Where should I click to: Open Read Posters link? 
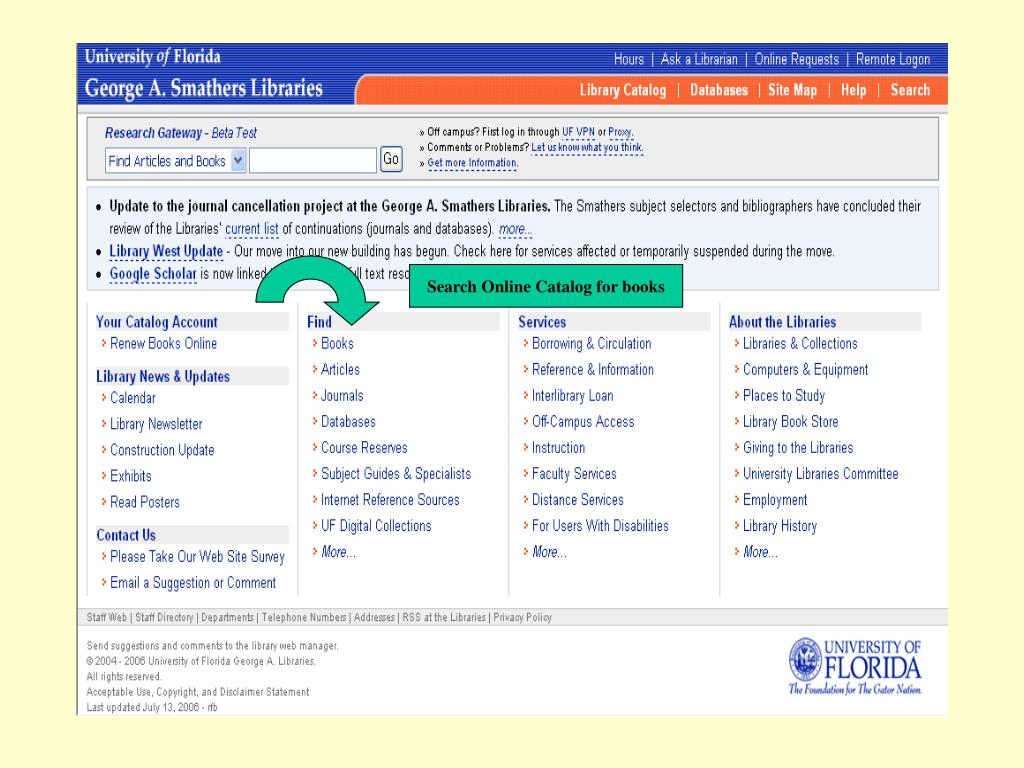tap(145, 502)
